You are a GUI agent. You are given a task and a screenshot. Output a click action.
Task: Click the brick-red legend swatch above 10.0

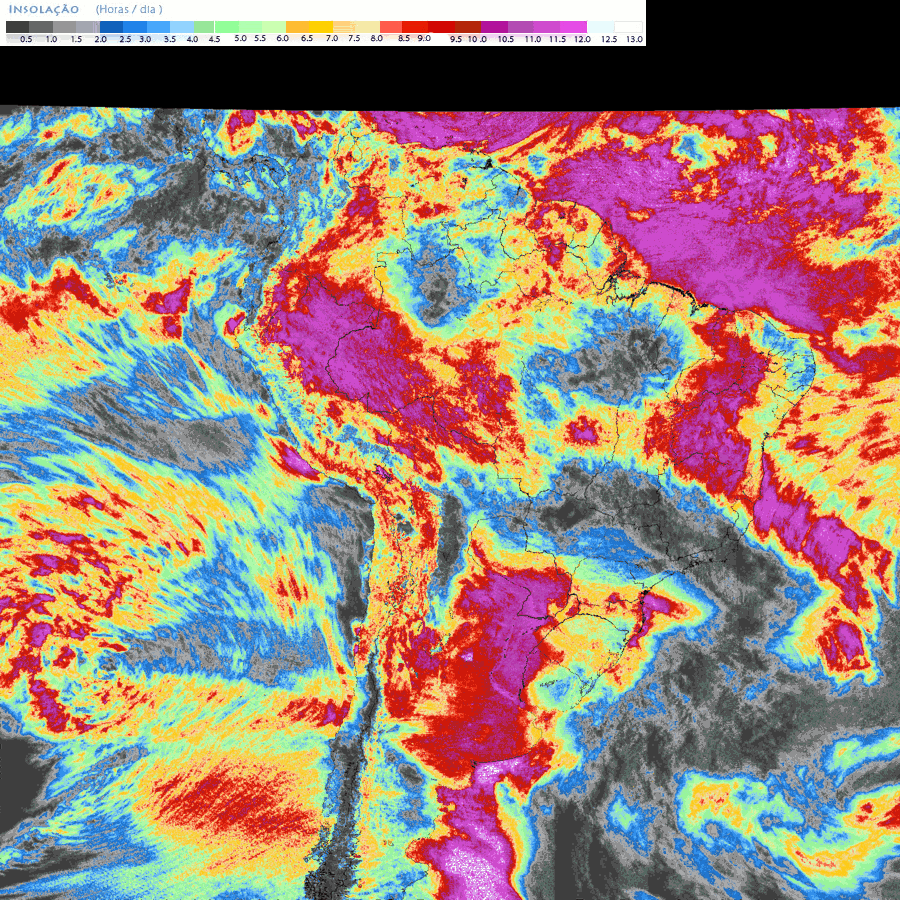coord(468,27)
